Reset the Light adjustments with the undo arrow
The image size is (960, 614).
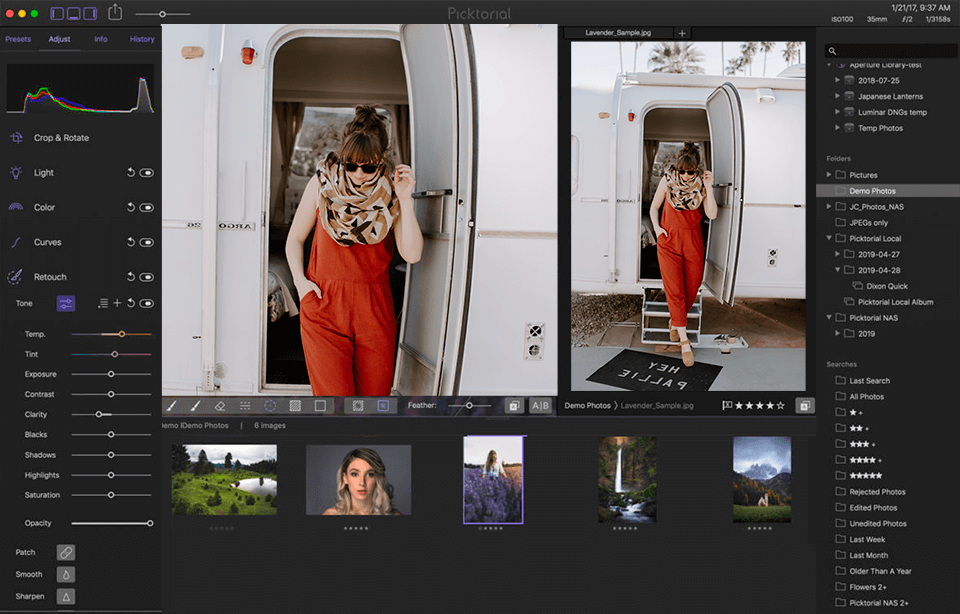(x=130, y=173)
